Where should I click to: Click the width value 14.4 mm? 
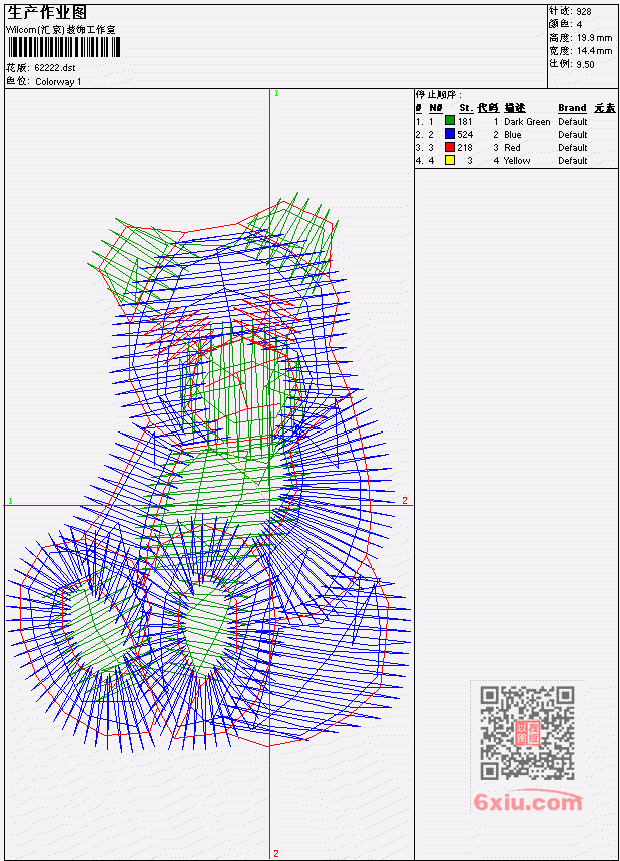pyautogui.click(x=594, y=51)
